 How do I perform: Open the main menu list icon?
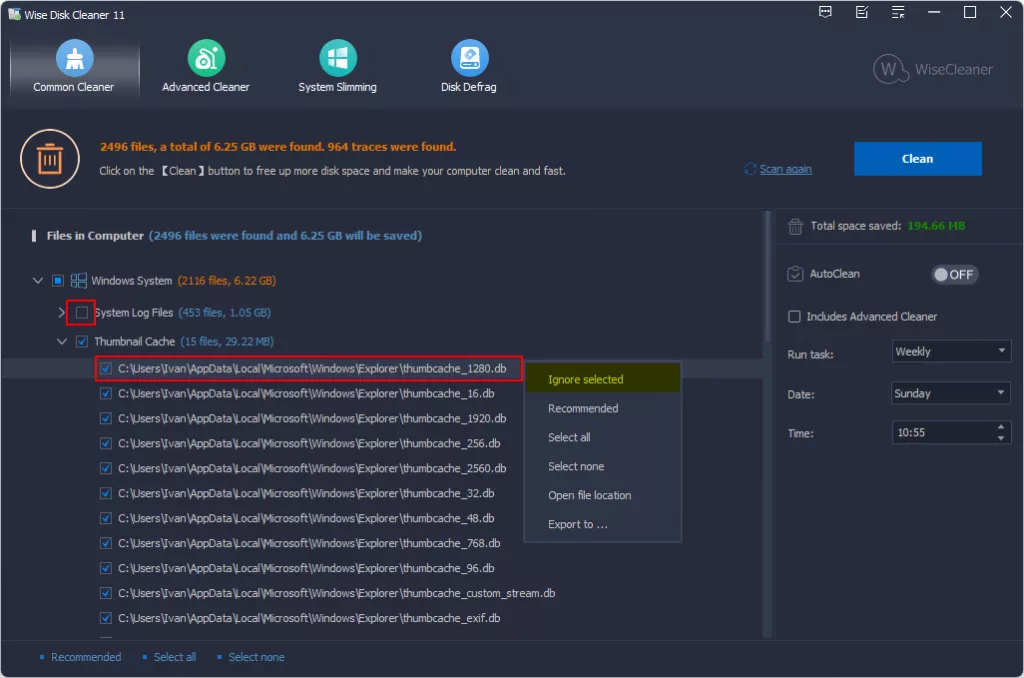tap(898, 12)
